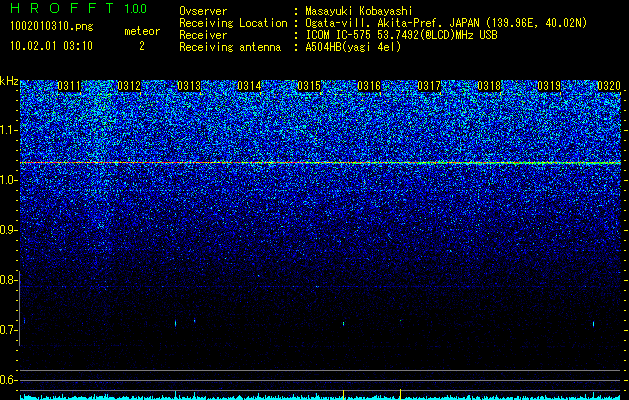Click the 0312 time marker
Viewport: 629px width, 400px height.
(x=129, y=86)
